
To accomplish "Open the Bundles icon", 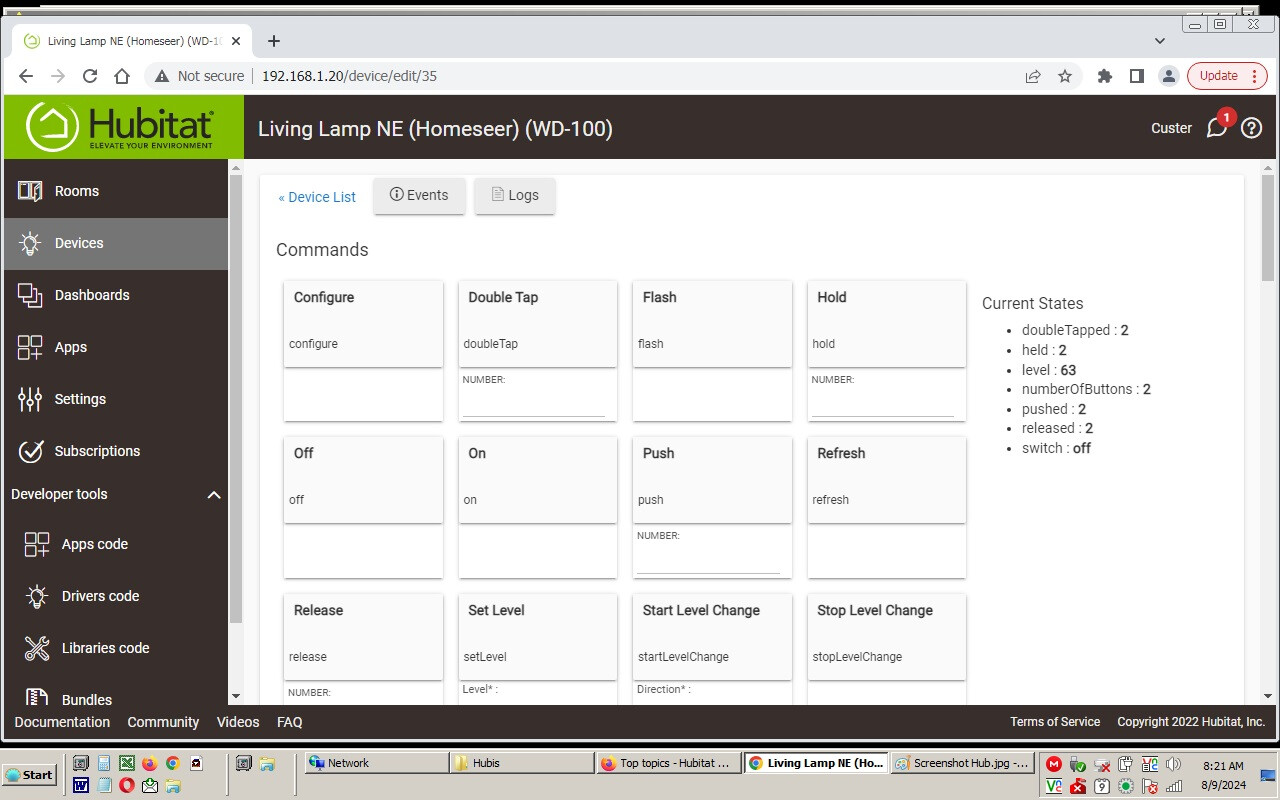I will [x=37, y=697].
